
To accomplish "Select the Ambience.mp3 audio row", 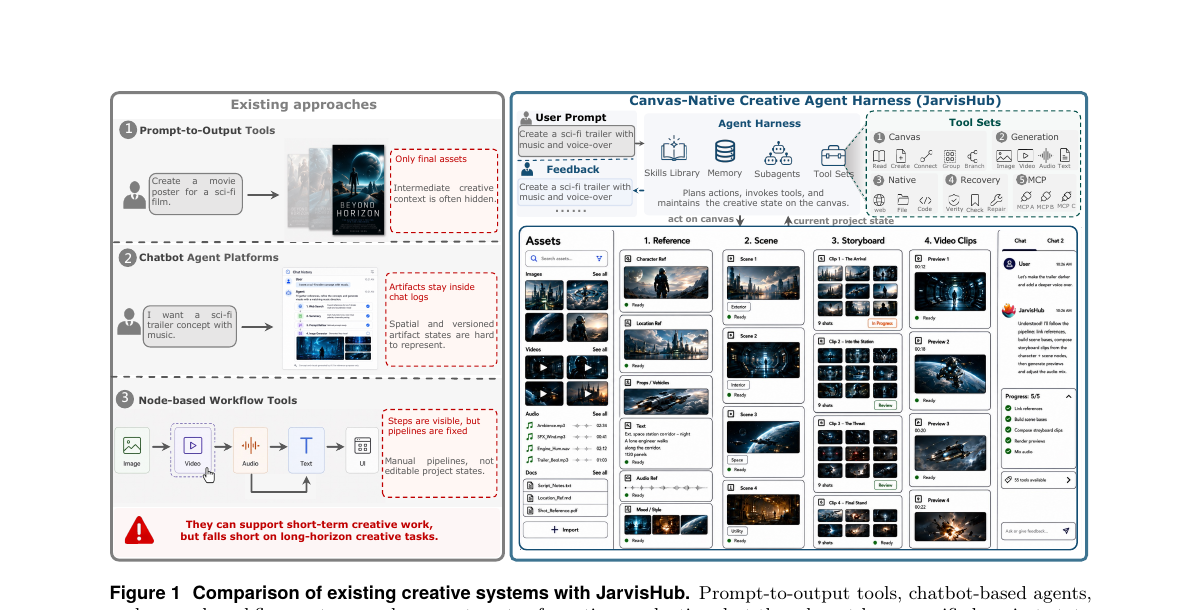I will pos(566,426).
